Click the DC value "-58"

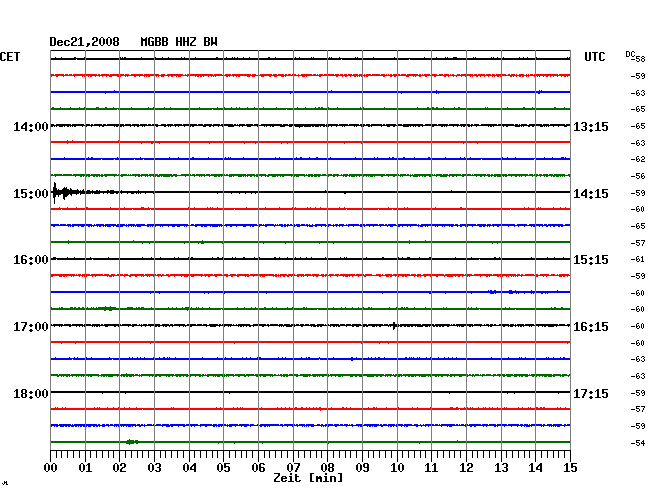(639, 59)
